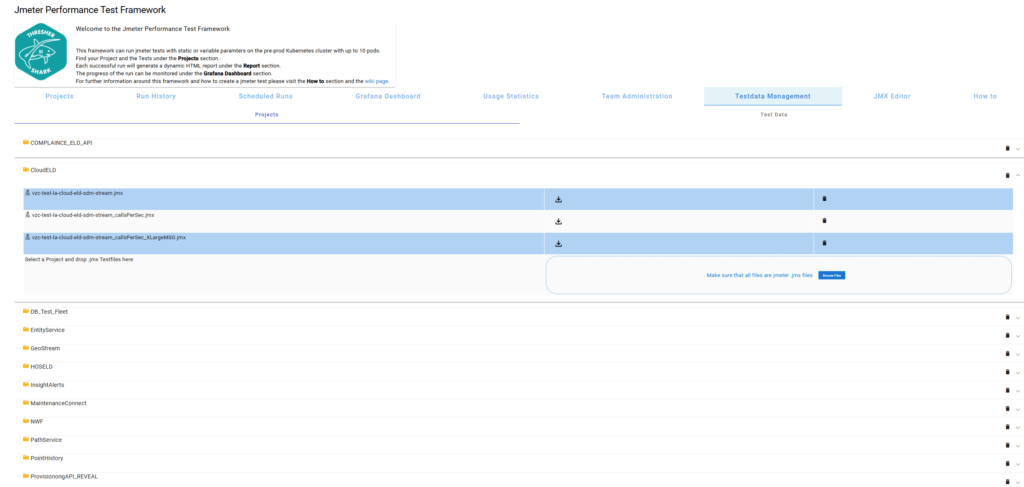Delete the GeoStream project
1024x487 pixels.
tap(1007, 354)
